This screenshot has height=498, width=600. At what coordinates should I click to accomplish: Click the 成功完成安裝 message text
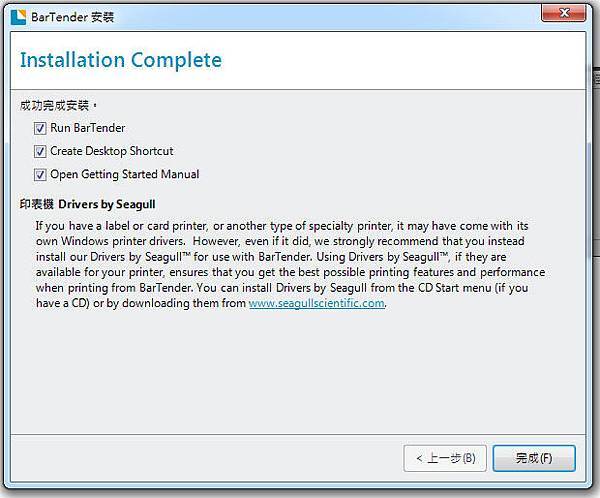(x=58, y=105)
